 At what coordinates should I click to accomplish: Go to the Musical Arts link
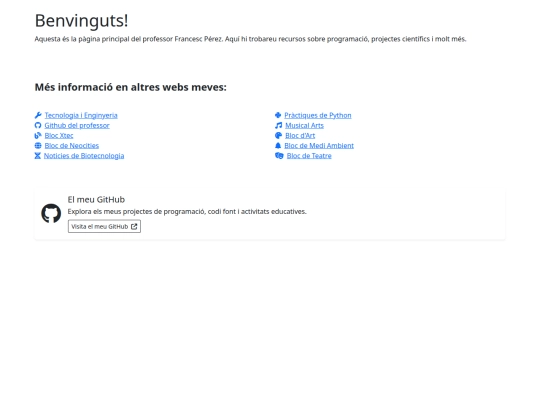coord(304,125)
